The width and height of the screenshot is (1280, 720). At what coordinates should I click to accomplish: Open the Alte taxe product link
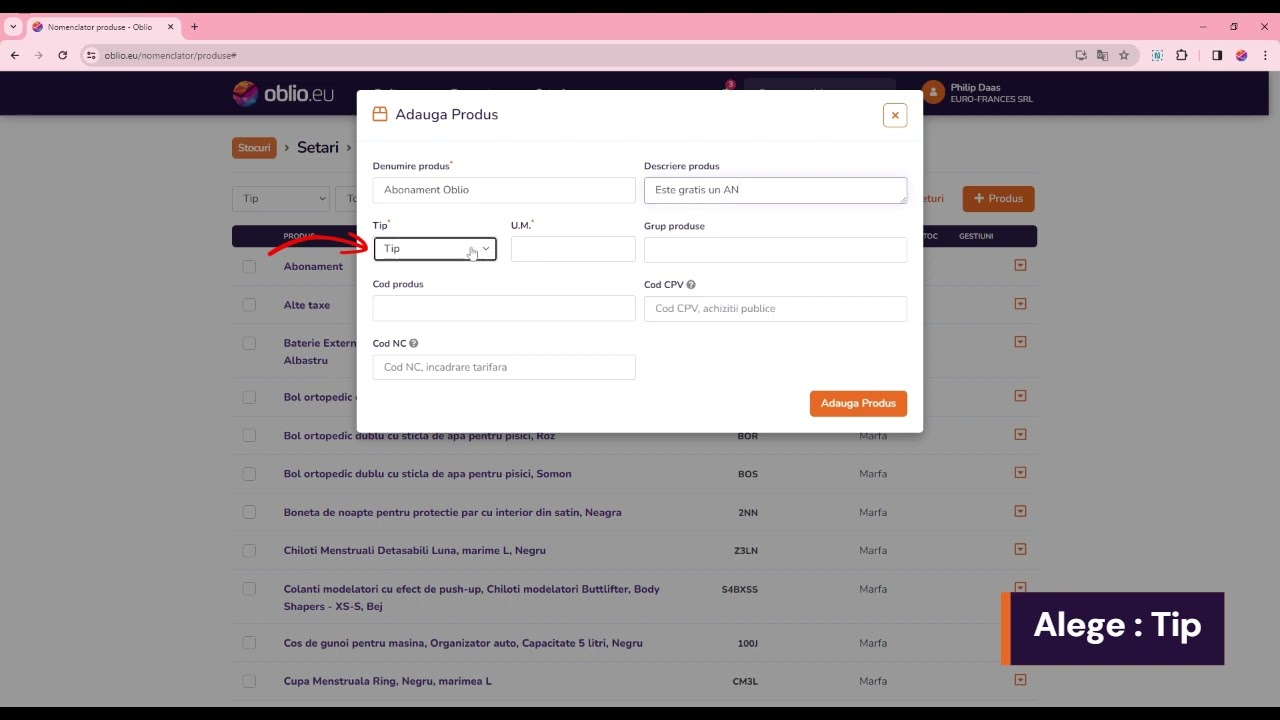click(306, 305)
